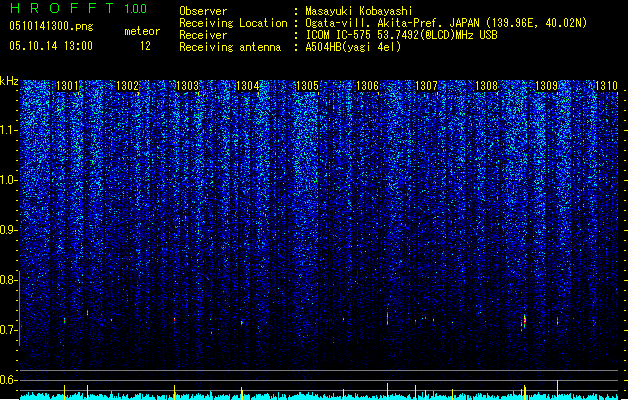This screenshot has height=400, width=629.
Task: Click the 0.9 frequency axis label
Action: [9, 230]
